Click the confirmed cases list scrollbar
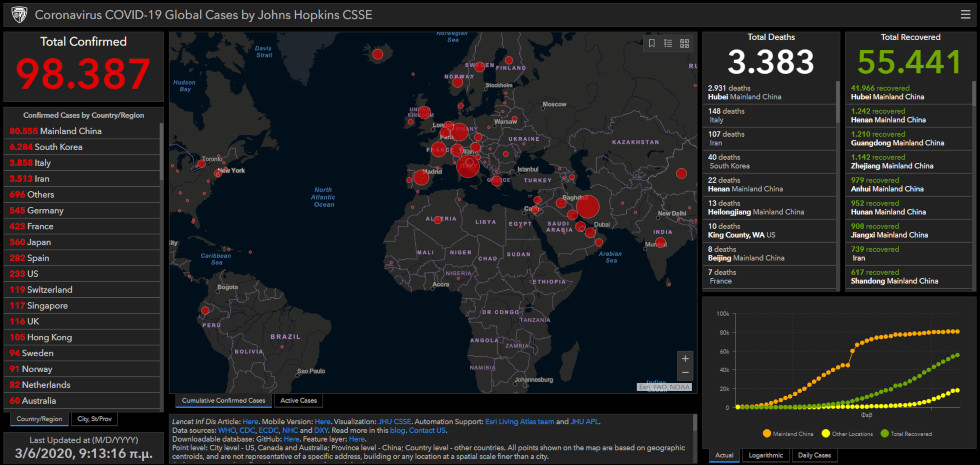Image resolution: width=980 pixels, height=465 pixels. (x=162, y=150)
